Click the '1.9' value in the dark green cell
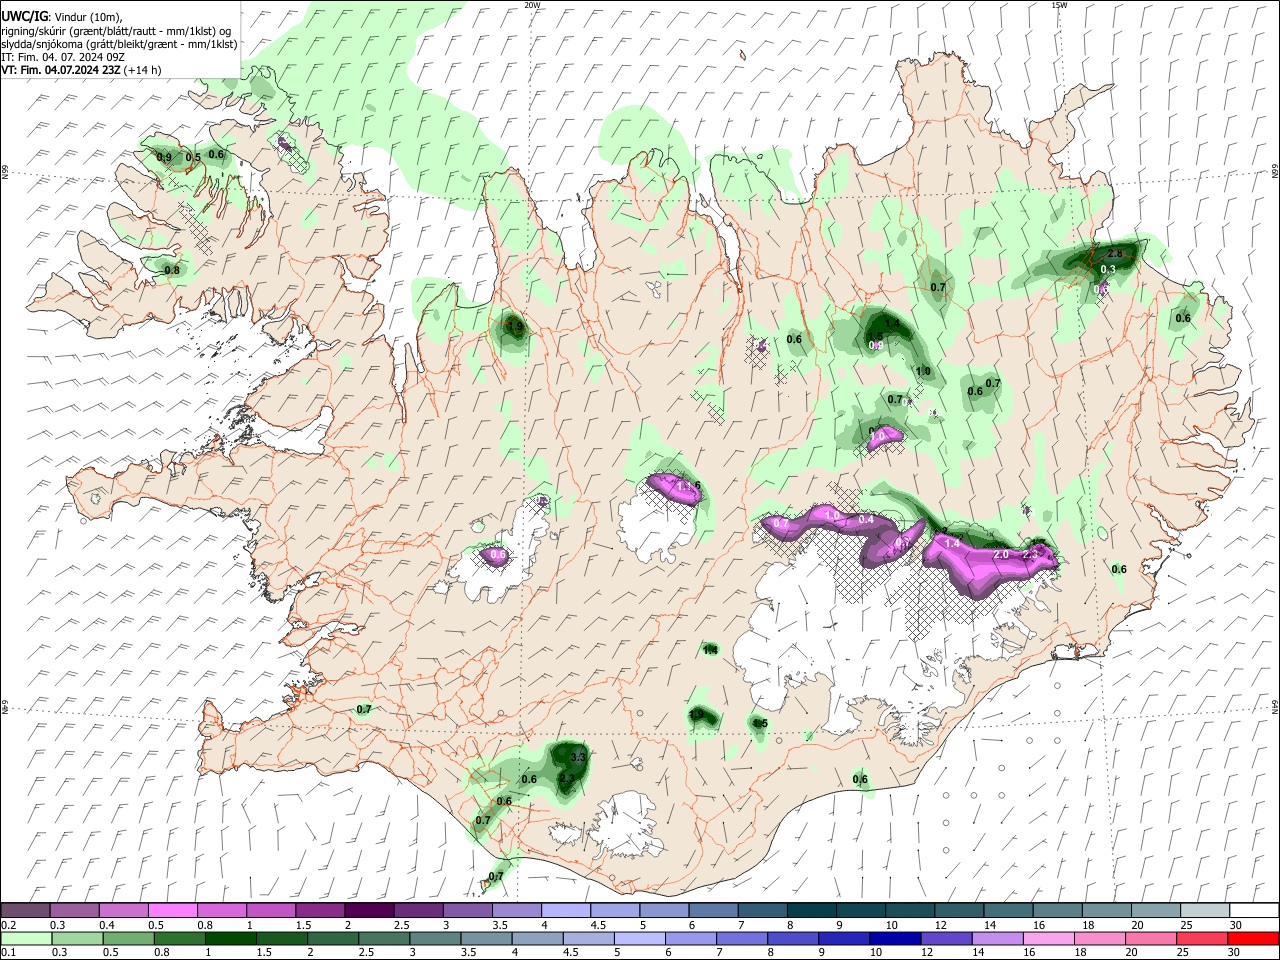Viewport: 1280px width, 960px height. point(516,326)
